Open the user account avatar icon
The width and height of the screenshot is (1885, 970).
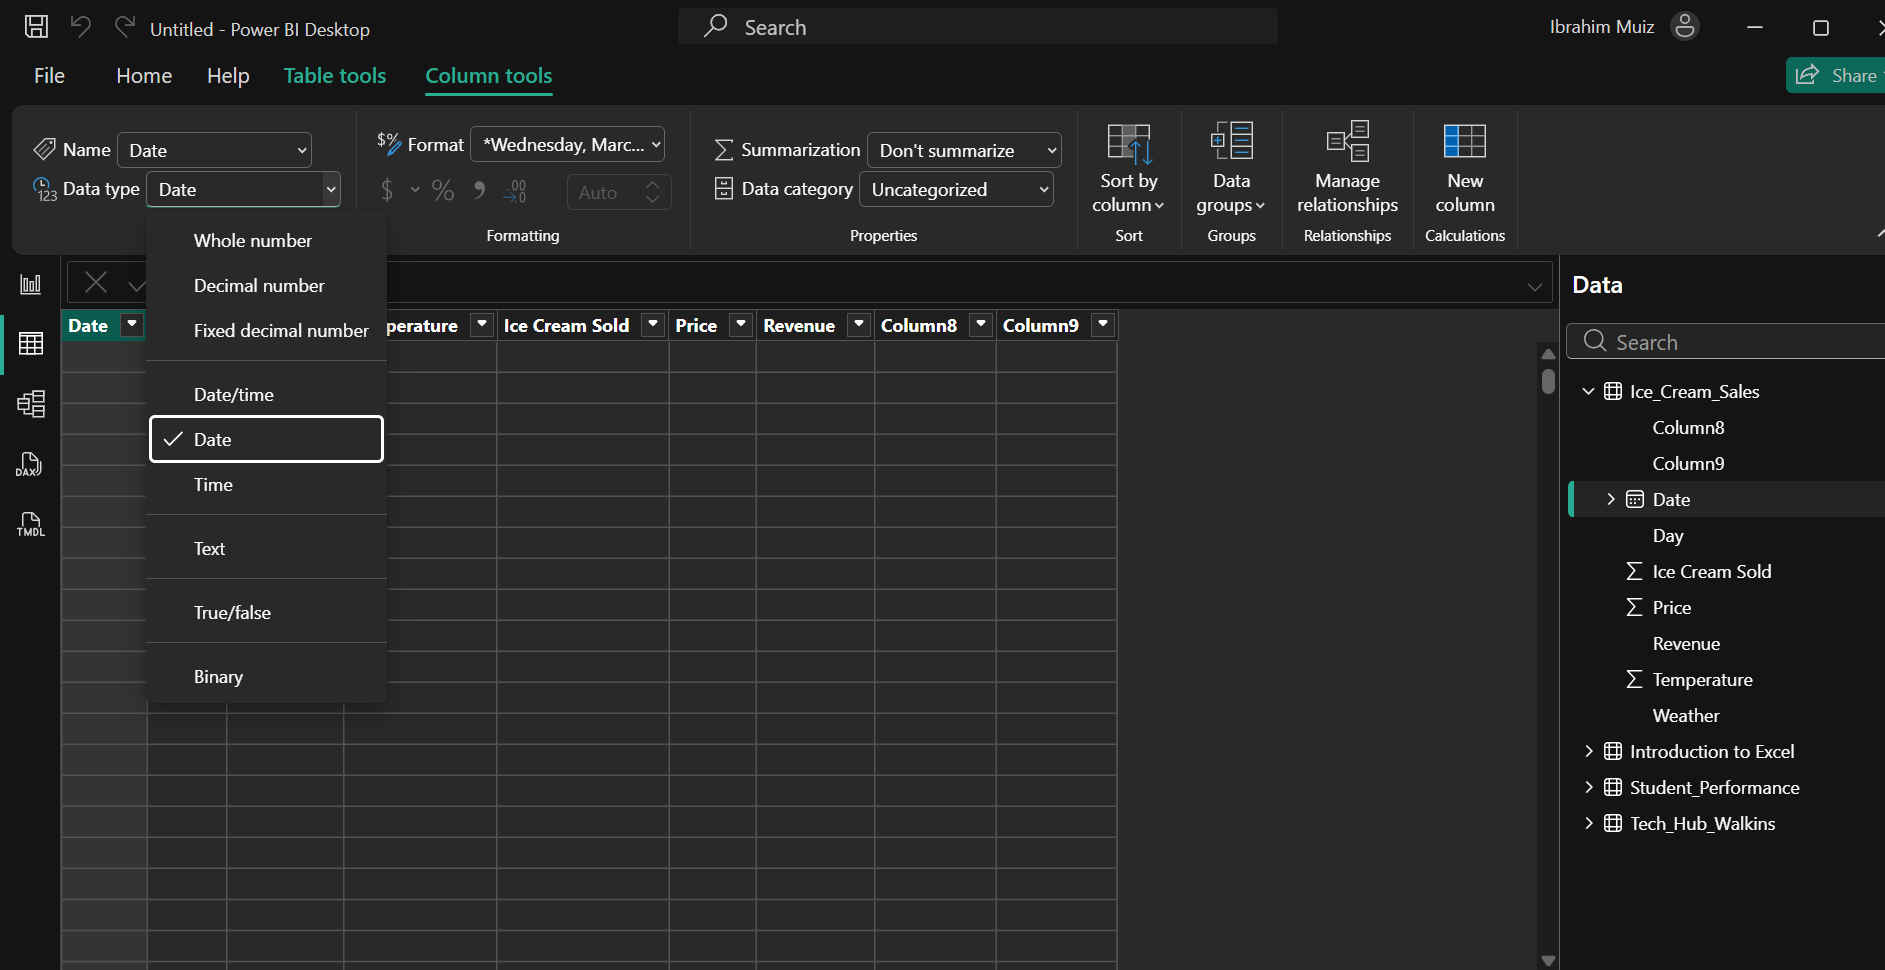pyautogui.click(x=1685, y=27)
